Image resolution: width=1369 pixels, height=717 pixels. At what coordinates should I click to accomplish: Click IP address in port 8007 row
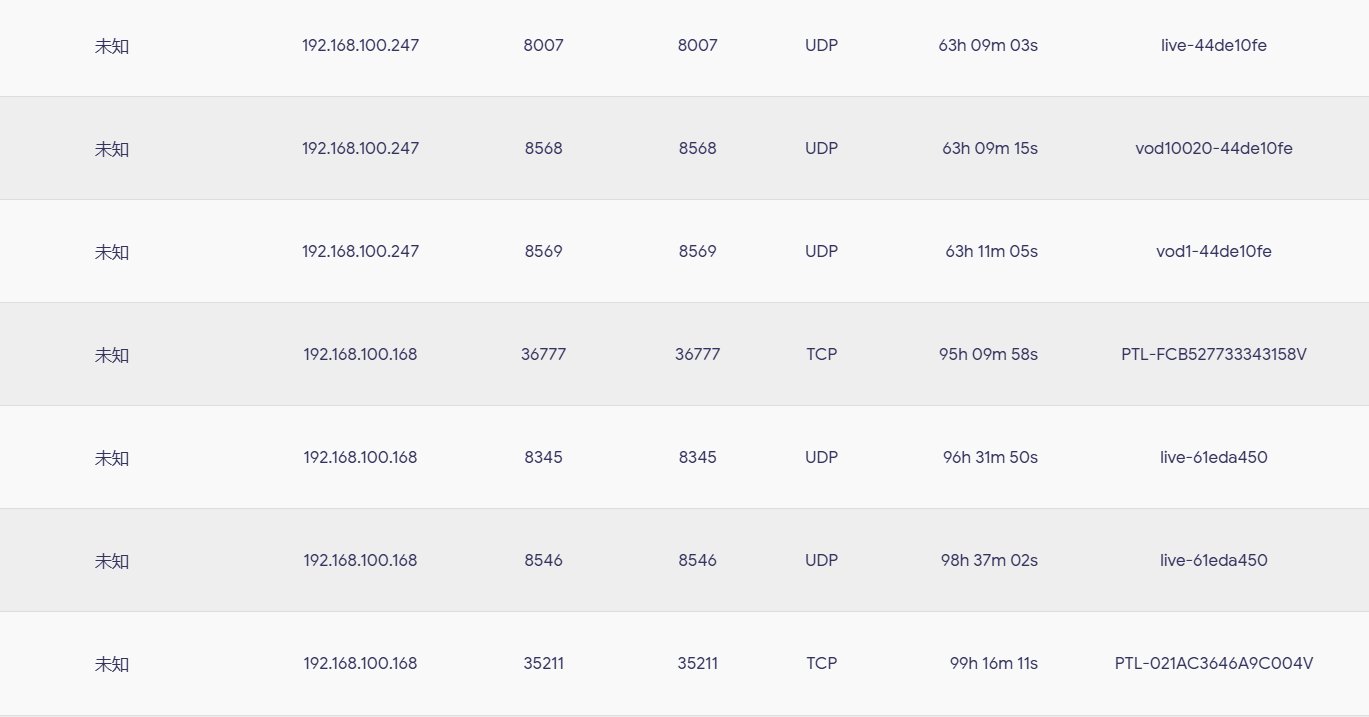click(360, 45)
